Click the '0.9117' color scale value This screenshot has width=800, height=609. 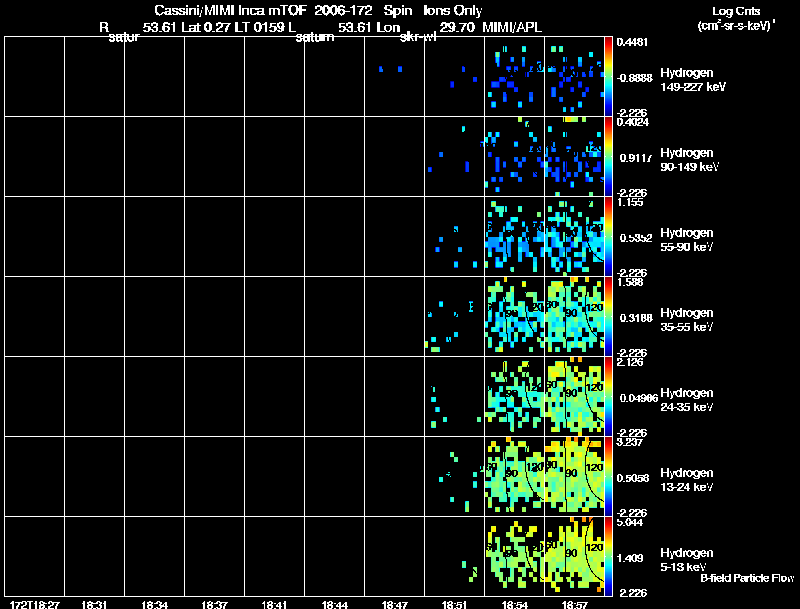tap(636, 158)
